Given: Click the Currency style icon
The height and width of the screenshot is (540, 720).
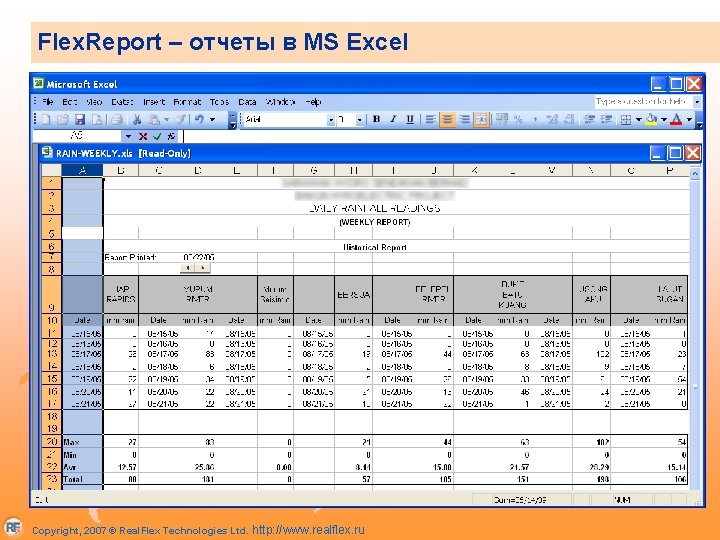Looking at the screenshot, I should pyautogui.click(x=502, y=119).
